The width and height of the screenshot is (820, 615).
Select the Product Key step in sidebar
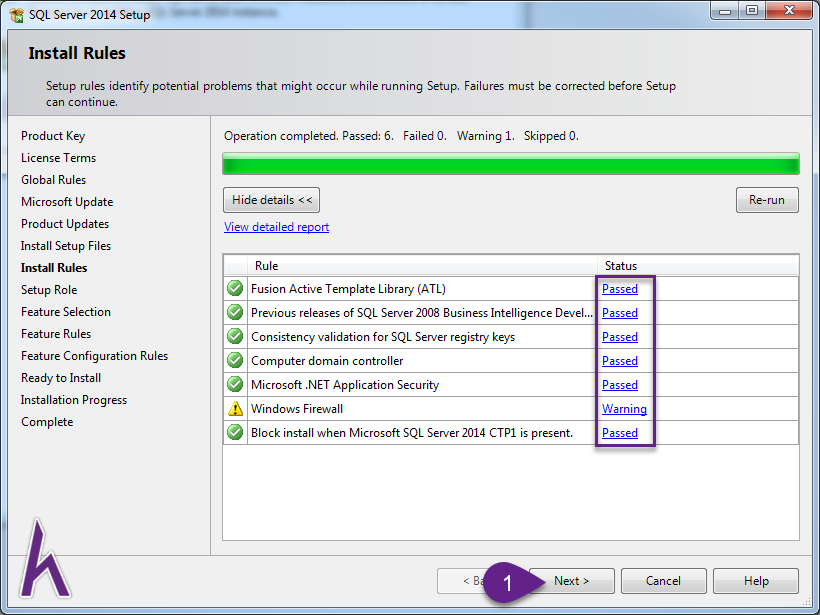pyautogui.click(x=53, y=136)
